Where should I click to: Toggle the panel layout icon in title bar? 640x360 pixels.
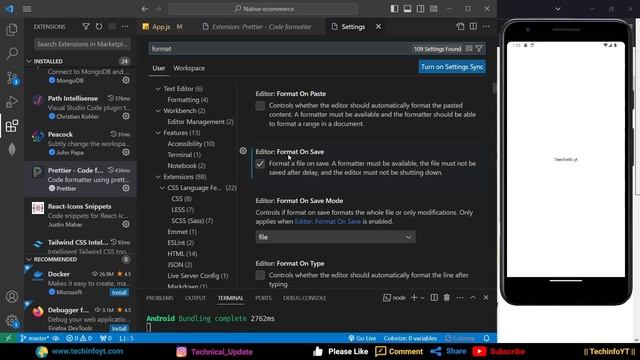407,9
